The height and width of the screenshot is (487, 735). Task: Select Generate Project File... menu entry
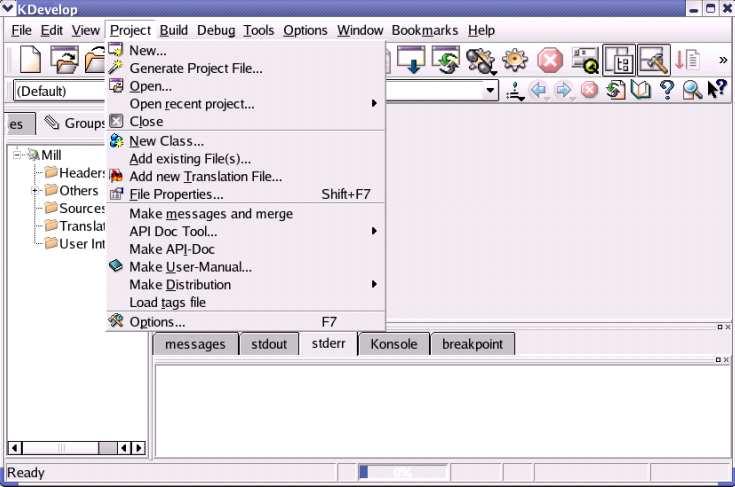[x=246, y=68]
